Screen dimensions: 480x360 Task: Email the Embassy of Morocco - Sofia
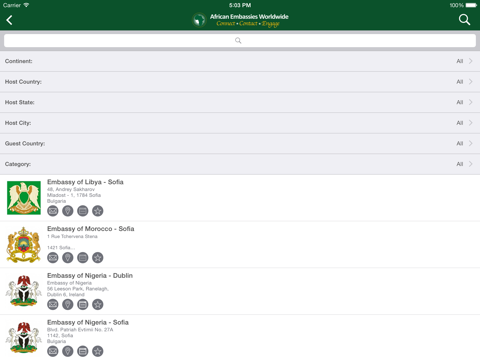pos(53,257)
